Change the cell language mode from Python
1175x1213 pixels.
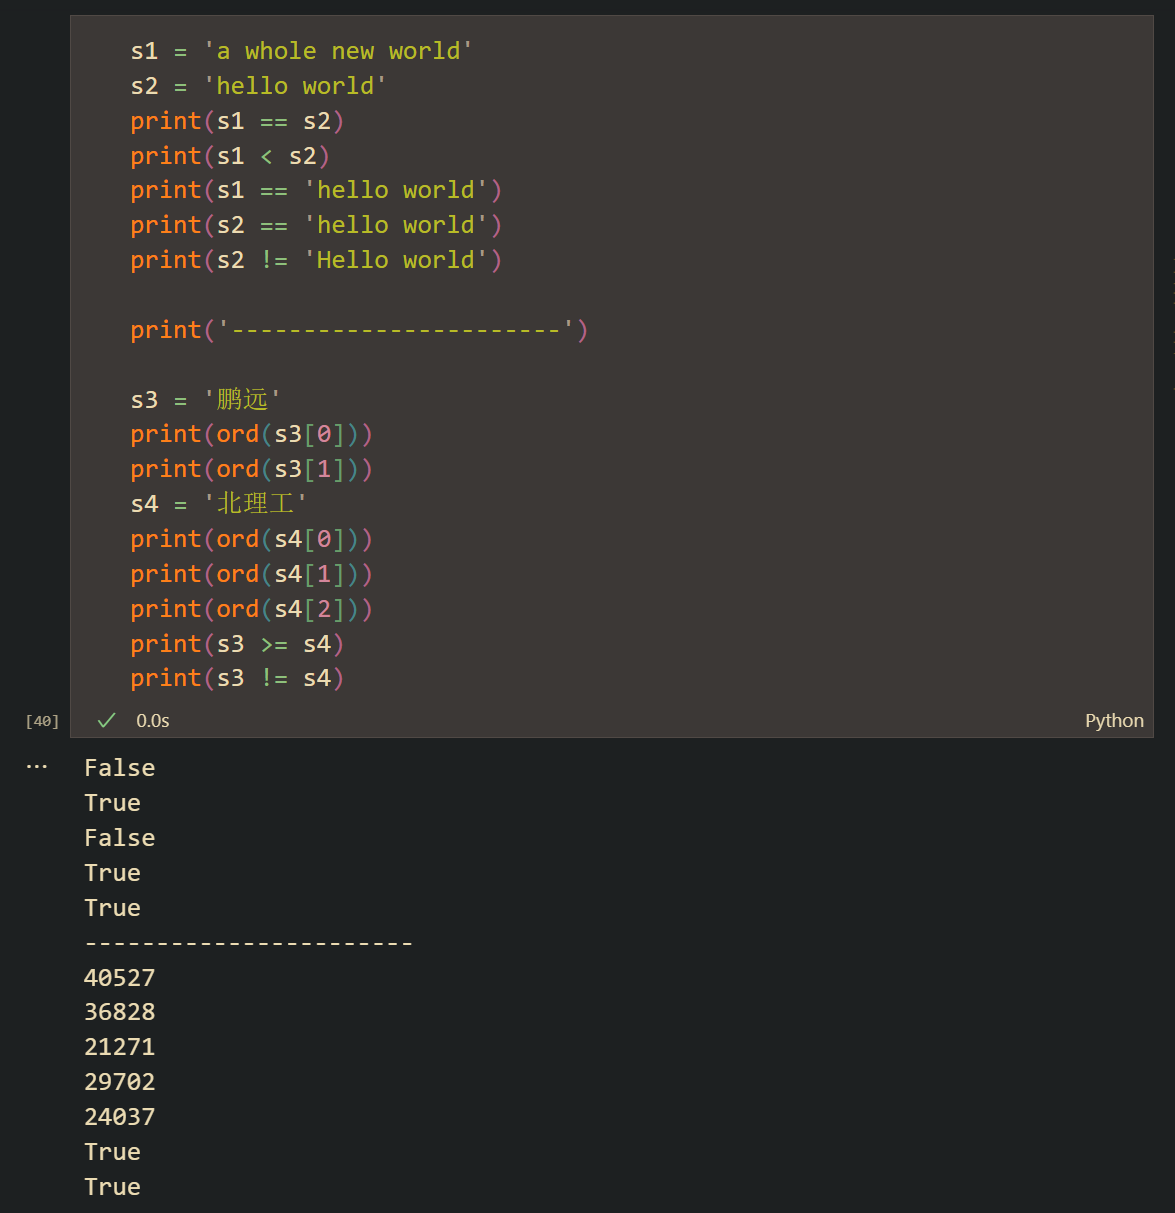1114,720
